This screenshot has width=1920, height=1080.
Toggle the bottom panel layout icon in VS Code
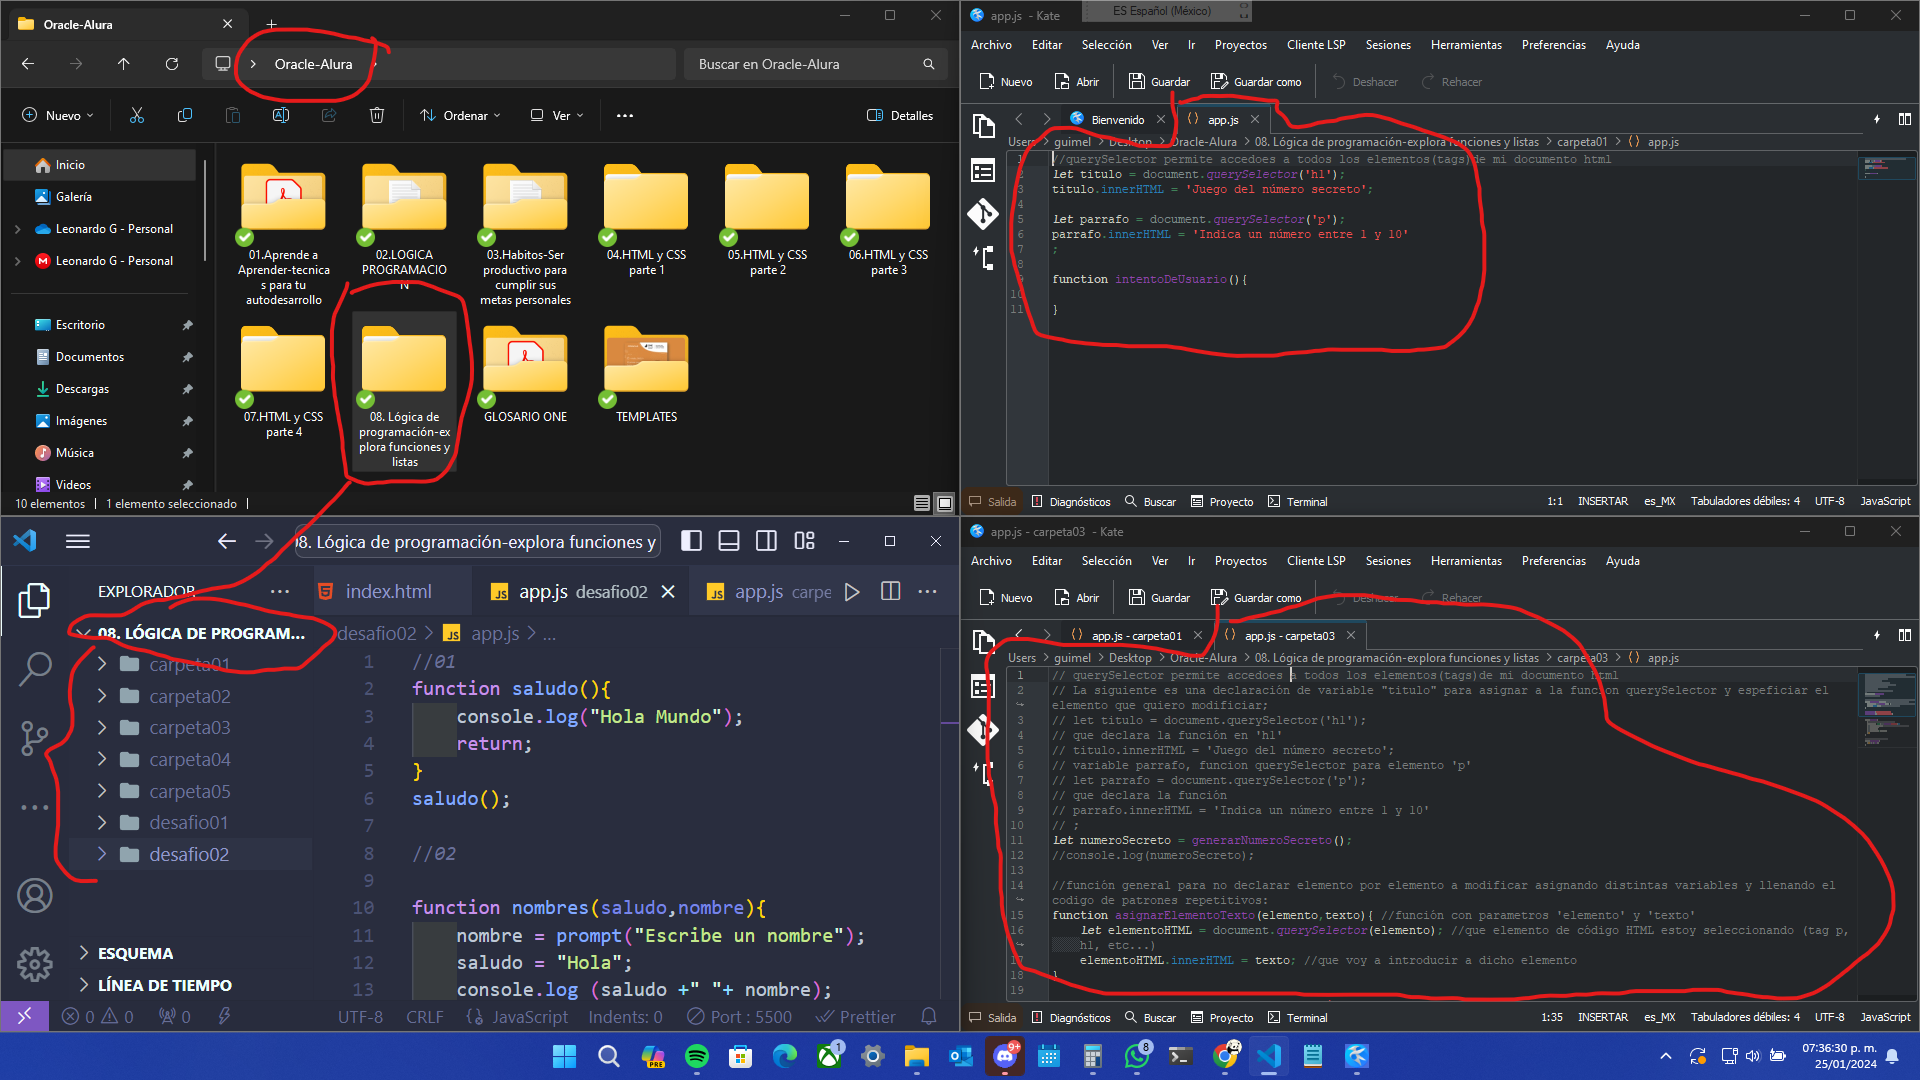click(729, 541)
